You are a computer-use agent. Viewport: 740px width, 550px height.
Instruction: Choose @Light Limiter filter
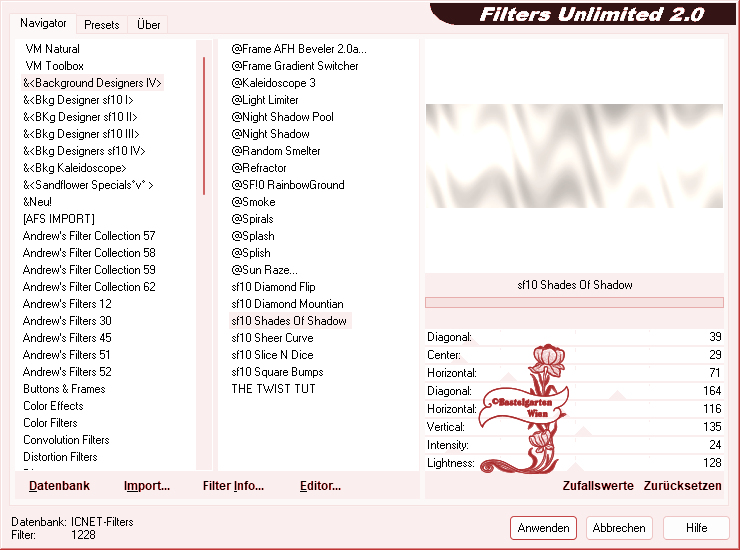coord(265,100)
